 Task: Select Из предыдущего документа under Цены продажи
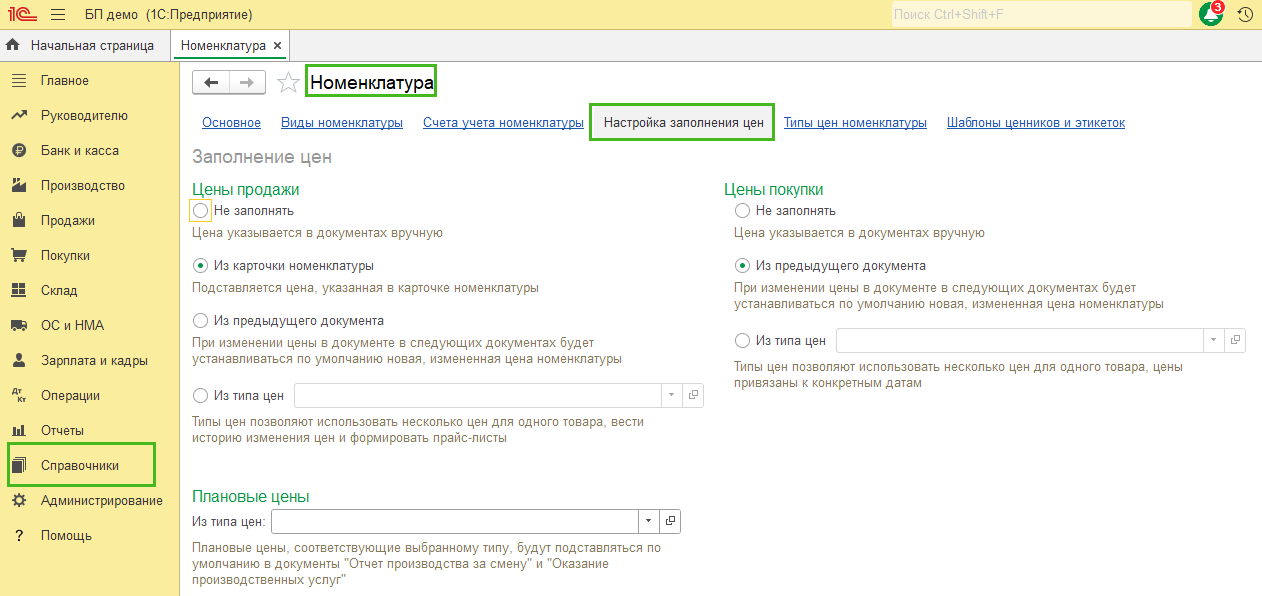[200, 321]
